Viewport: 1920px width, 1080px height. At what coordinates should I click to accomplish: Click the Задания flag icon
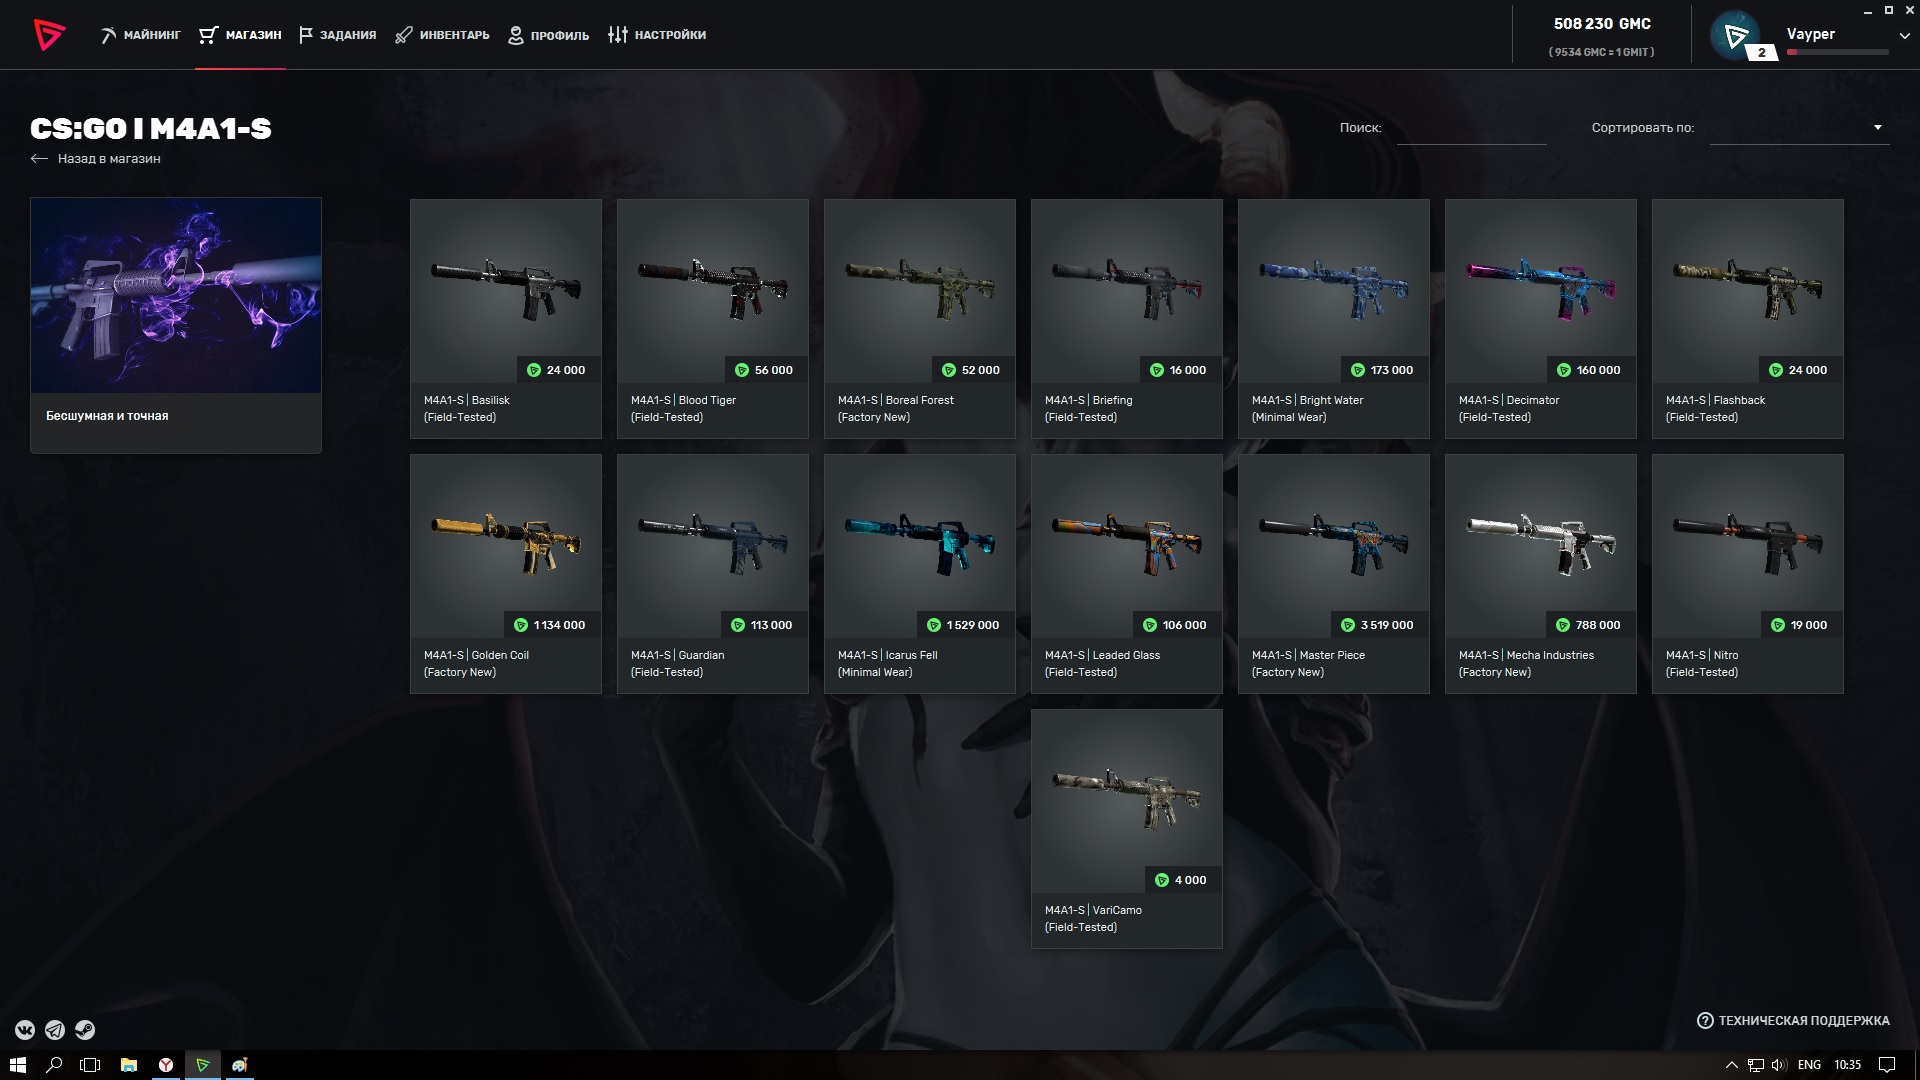306,35
